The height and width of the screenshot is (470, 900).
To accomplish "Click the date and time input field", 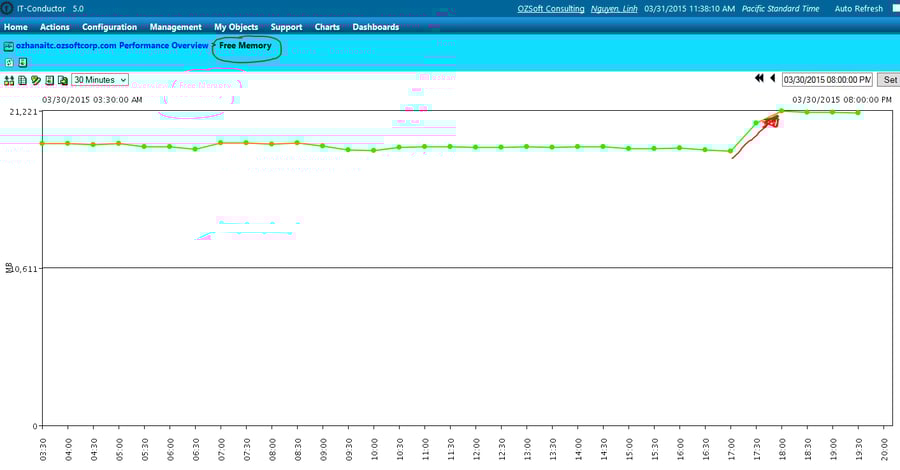I will (826, 79).
